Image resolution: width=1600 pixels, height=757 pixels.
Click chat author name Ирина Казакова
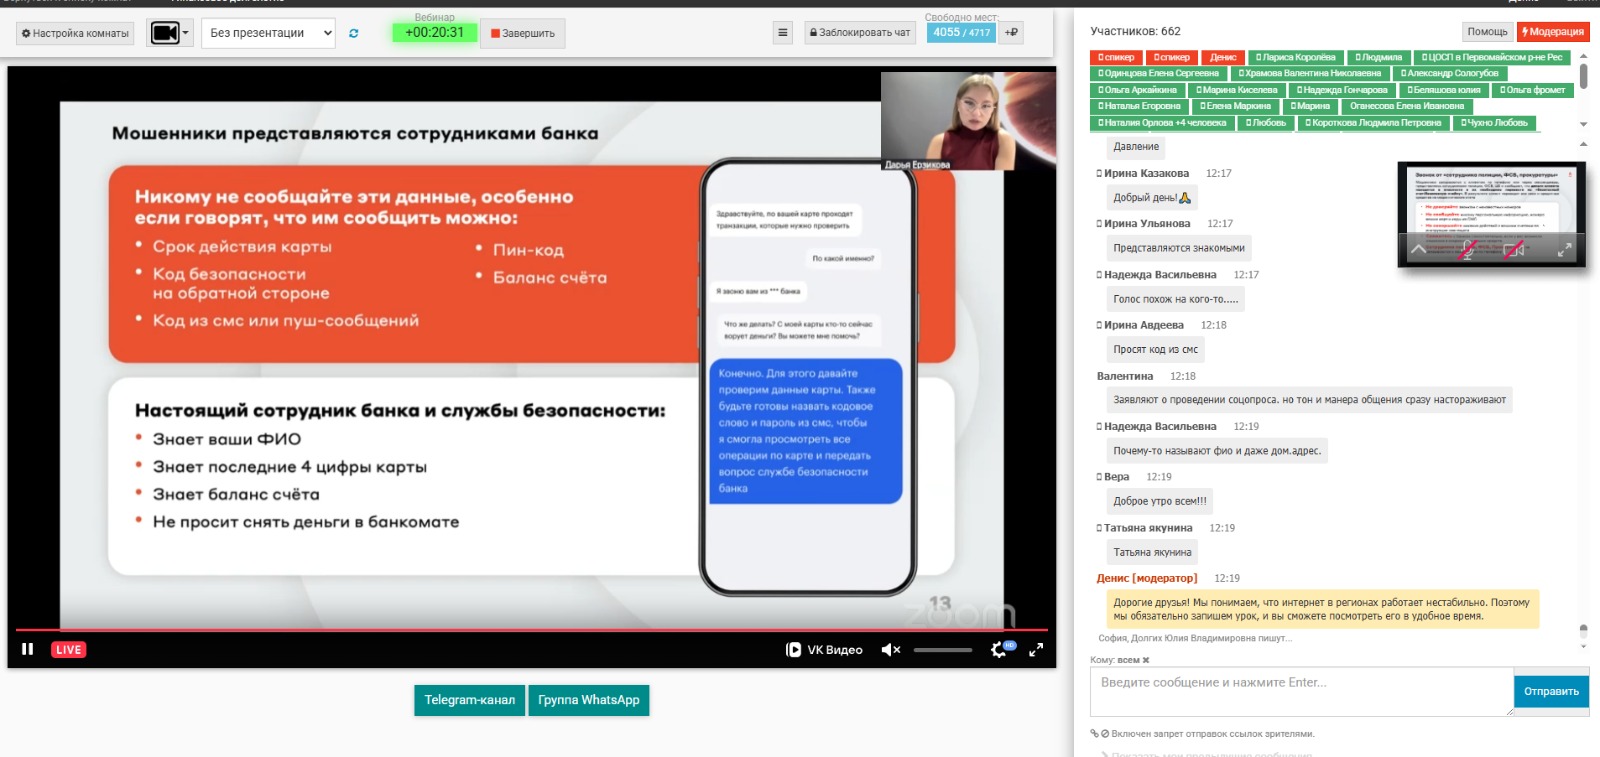(1146, 173)
